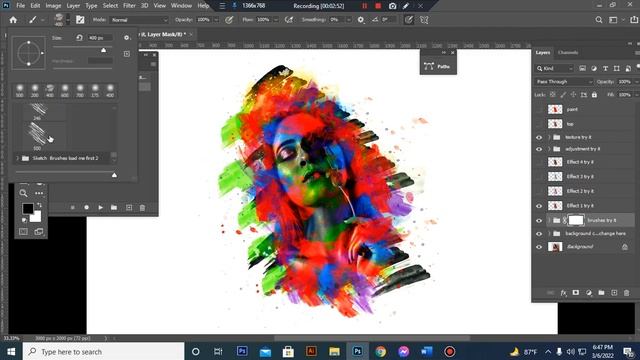Hide the Effect 1 try it layer
Image resolution: width=640 pixels, height=360 pixels.
539,206
